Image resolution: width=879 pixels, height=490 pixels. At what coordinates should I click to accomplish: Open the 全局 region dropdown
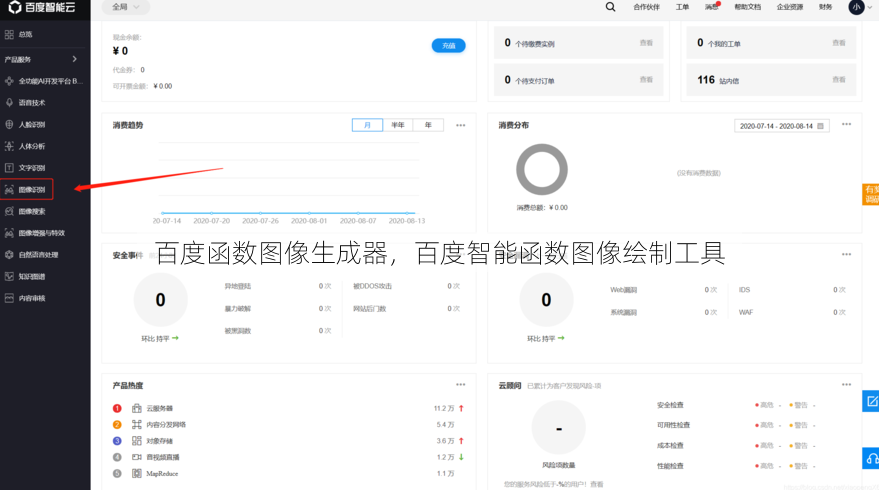(x=126, y=7)
